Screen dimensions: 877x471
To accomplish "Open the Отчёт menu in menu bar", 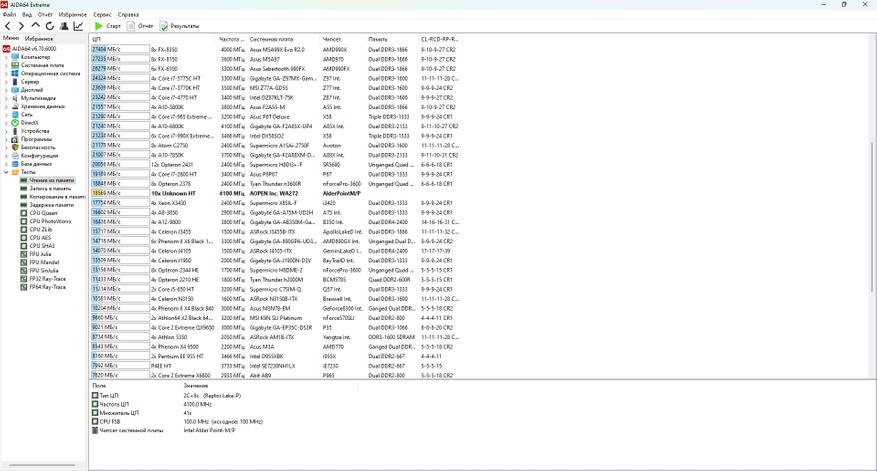I will click(x=45, y=15).
